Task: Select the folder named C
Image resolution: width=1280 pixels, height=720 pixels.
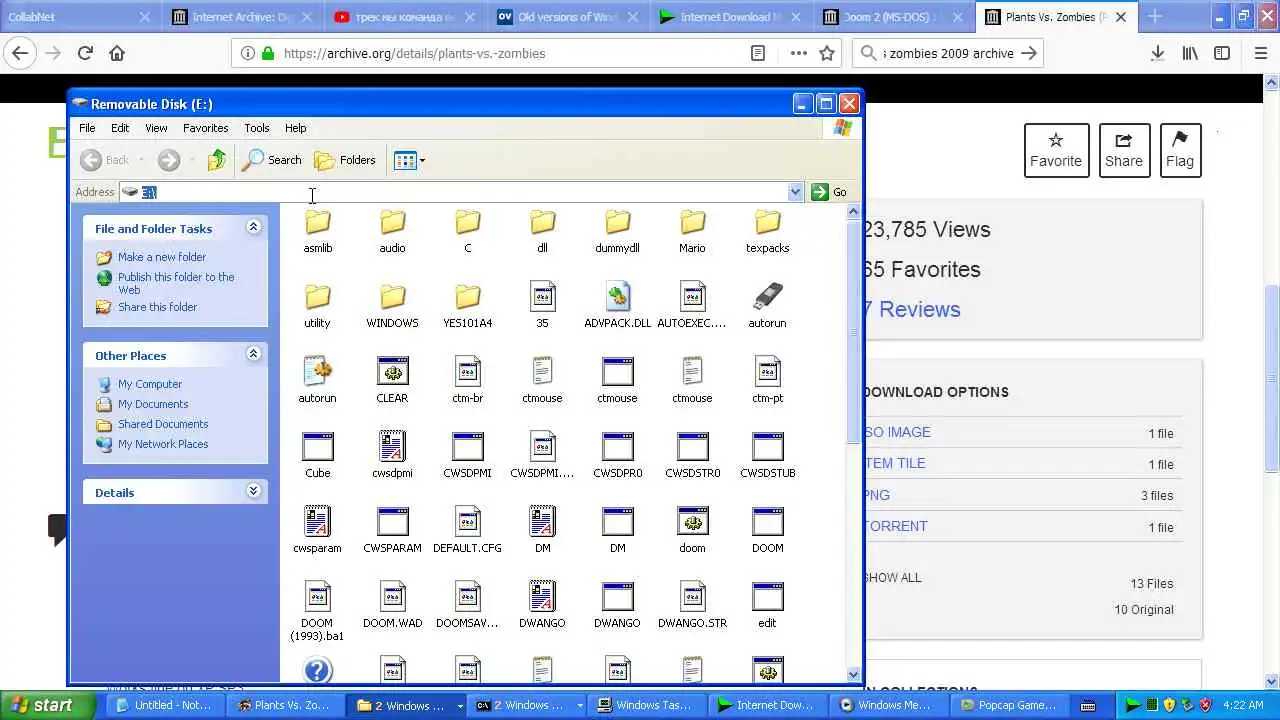Action: point(467,232)
